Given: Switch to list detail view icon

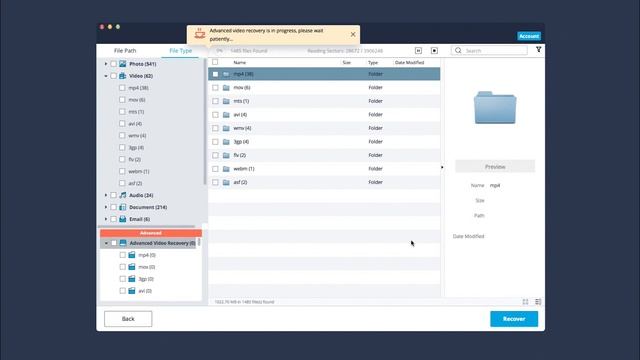Looking at the screenshot, I should [x=538, y=302].
